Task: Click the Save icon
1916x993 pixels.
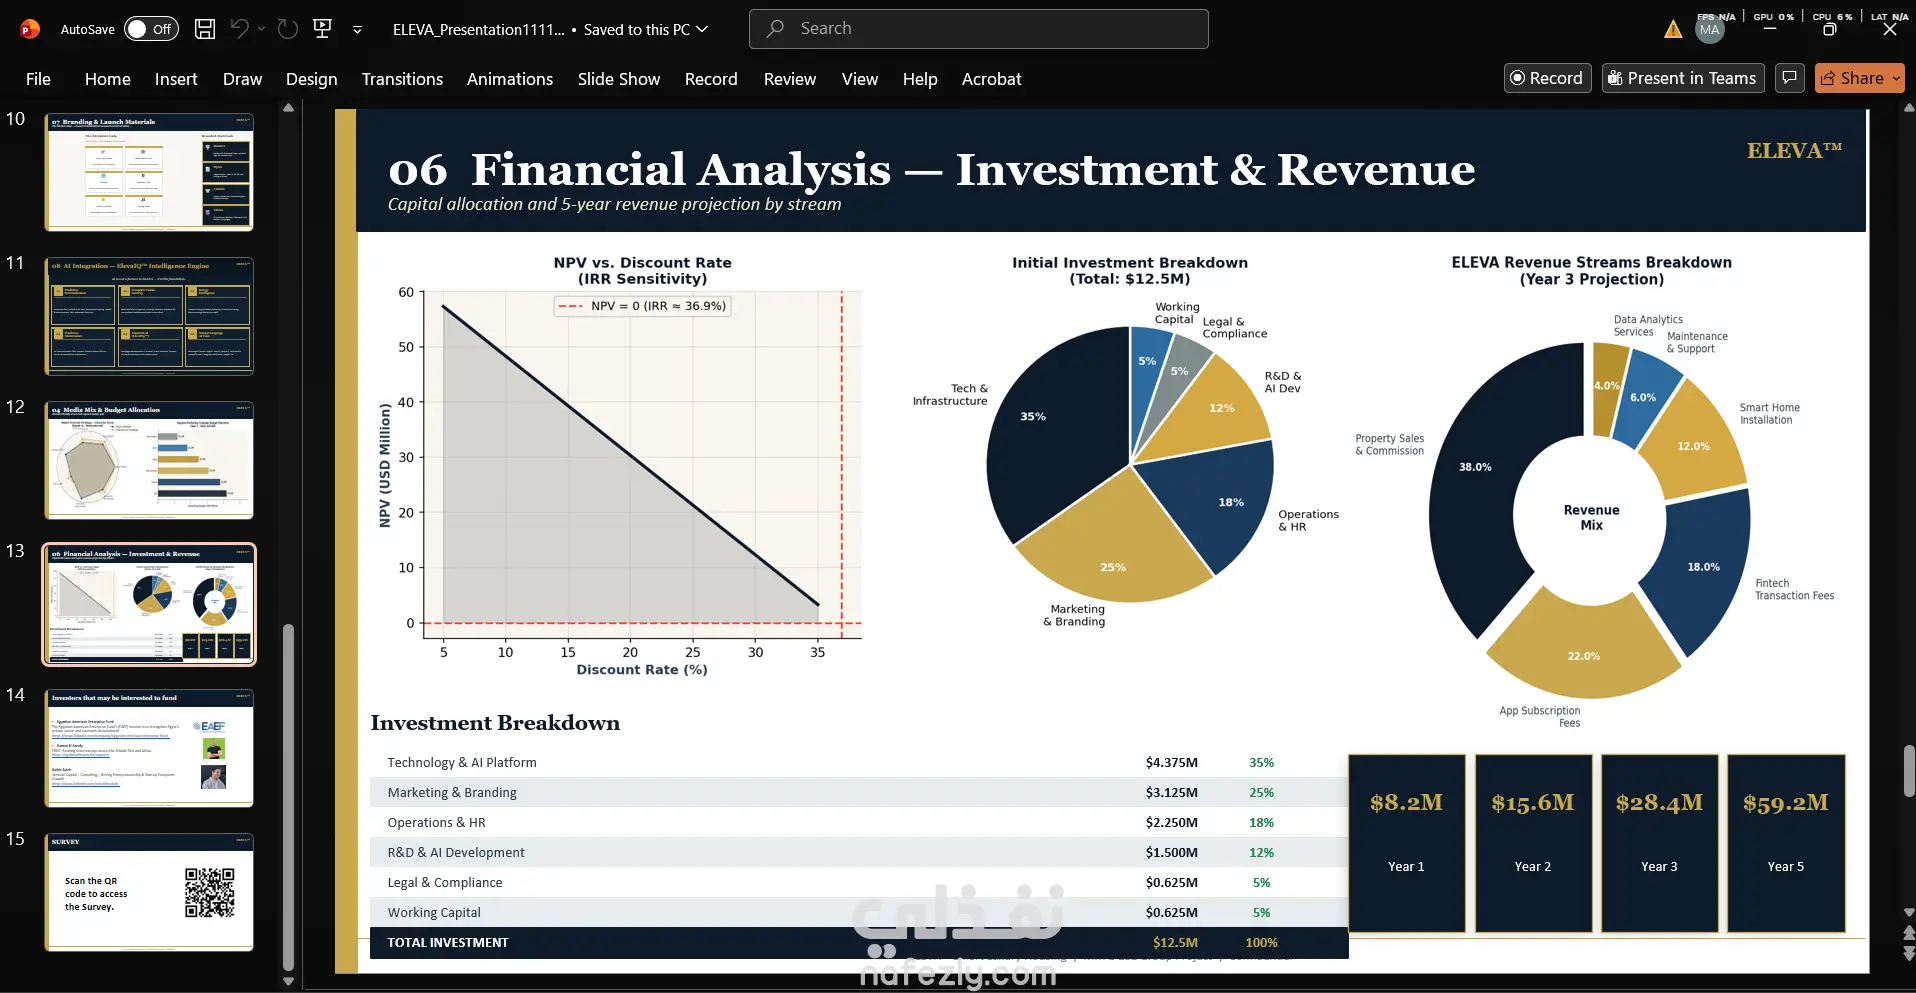Action: click(205, 29)
